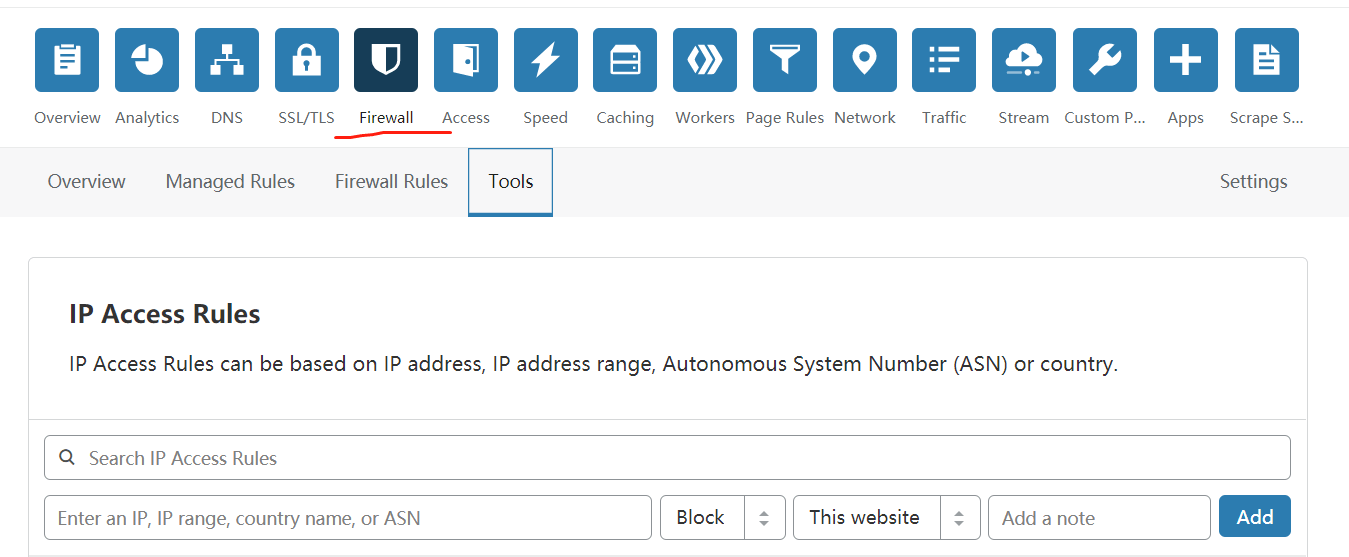
Task: Open the Access door icon
Action: tap(466, 60)
